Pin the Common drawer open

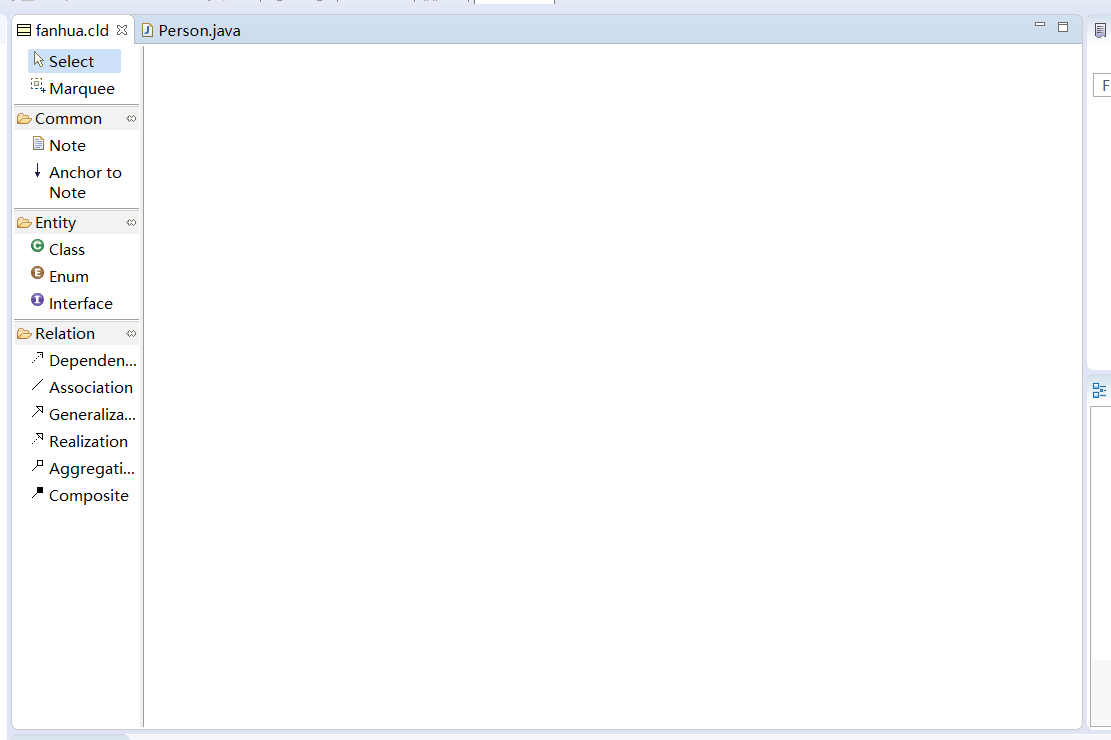(x=131, y=118)
